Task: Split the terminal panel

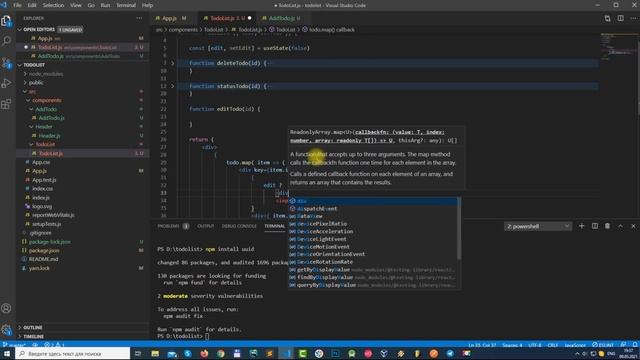Action: click(x=595, y=226)
